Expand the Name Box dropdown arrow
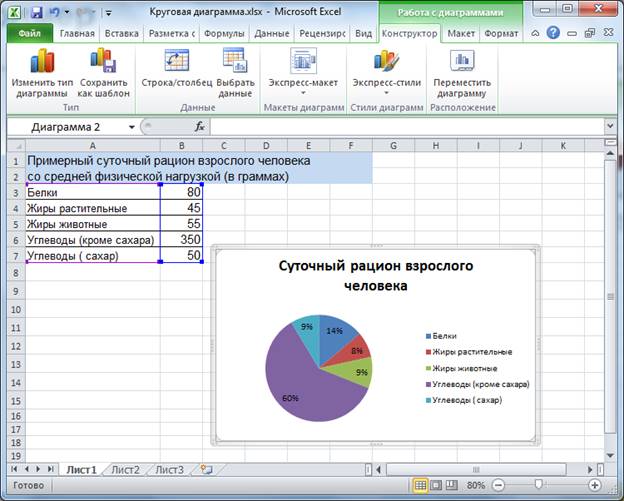Image resolution: width=624 pixels, height=501 pixels. [x=131, y=127]
